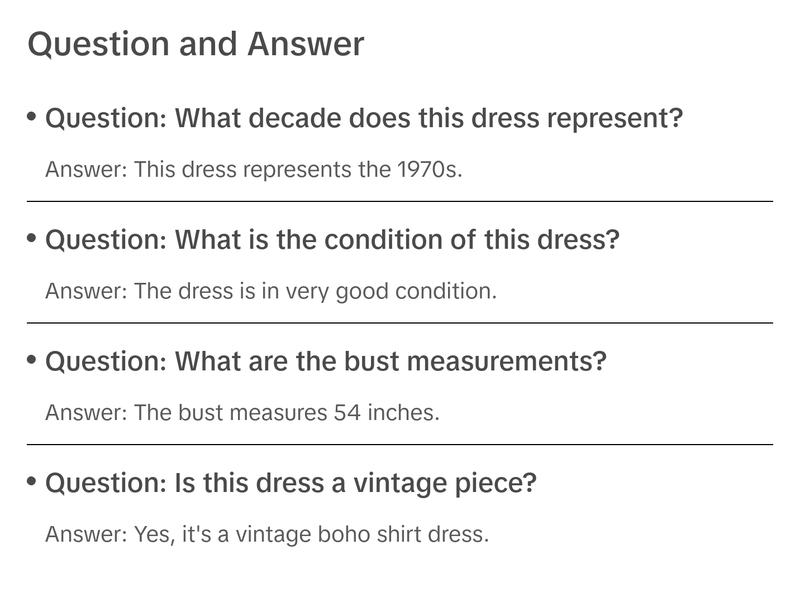Click the bullet before the condition question
This screenshot has height=598, width=800.
(x=32, y=238)
